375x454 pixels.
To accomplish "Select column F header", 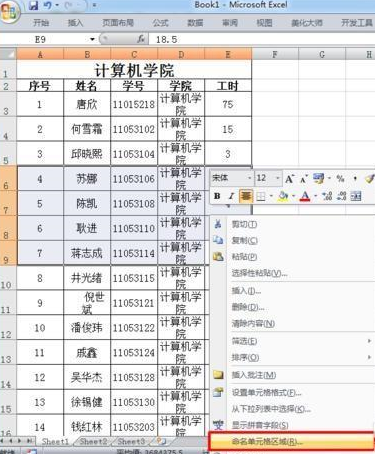I will tap(275, 54).
